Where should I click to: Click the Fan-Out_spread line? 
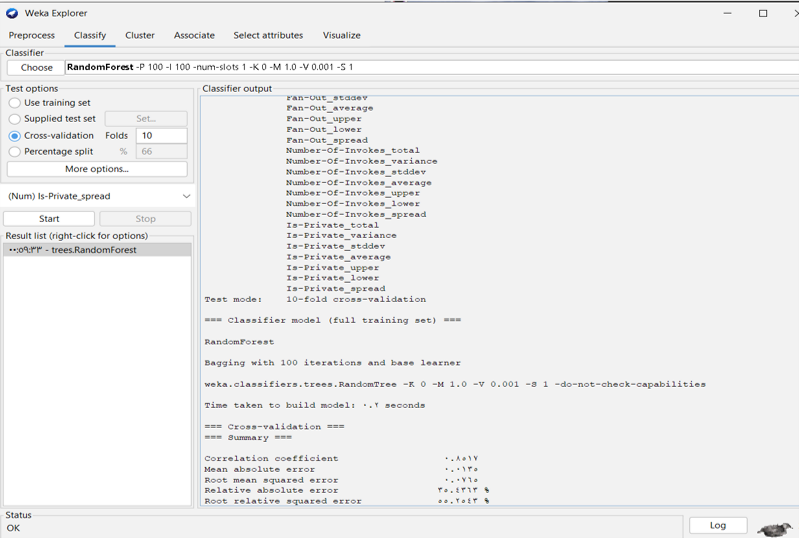point(327,140)
